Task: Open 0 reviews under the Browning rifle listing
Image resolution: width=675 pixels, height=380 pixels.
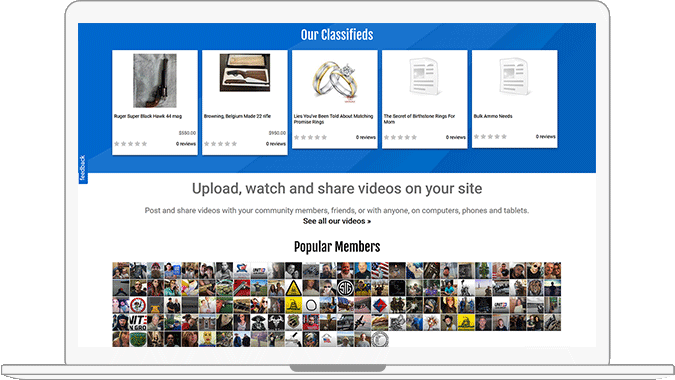Action: tap(276, 144)
